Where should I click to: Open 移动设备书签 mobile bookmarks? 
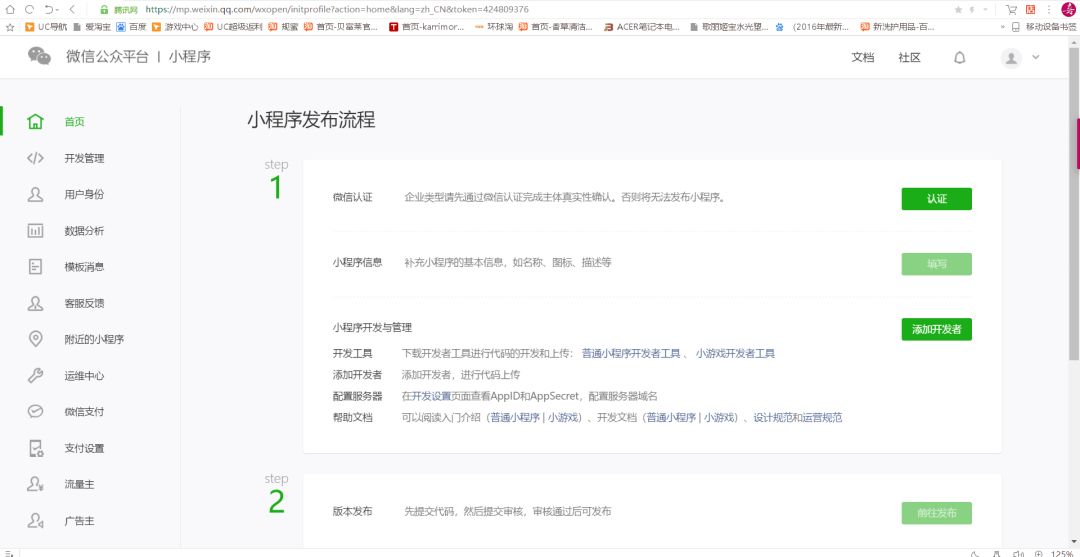pyautogui.click(x=1044, y=27)
